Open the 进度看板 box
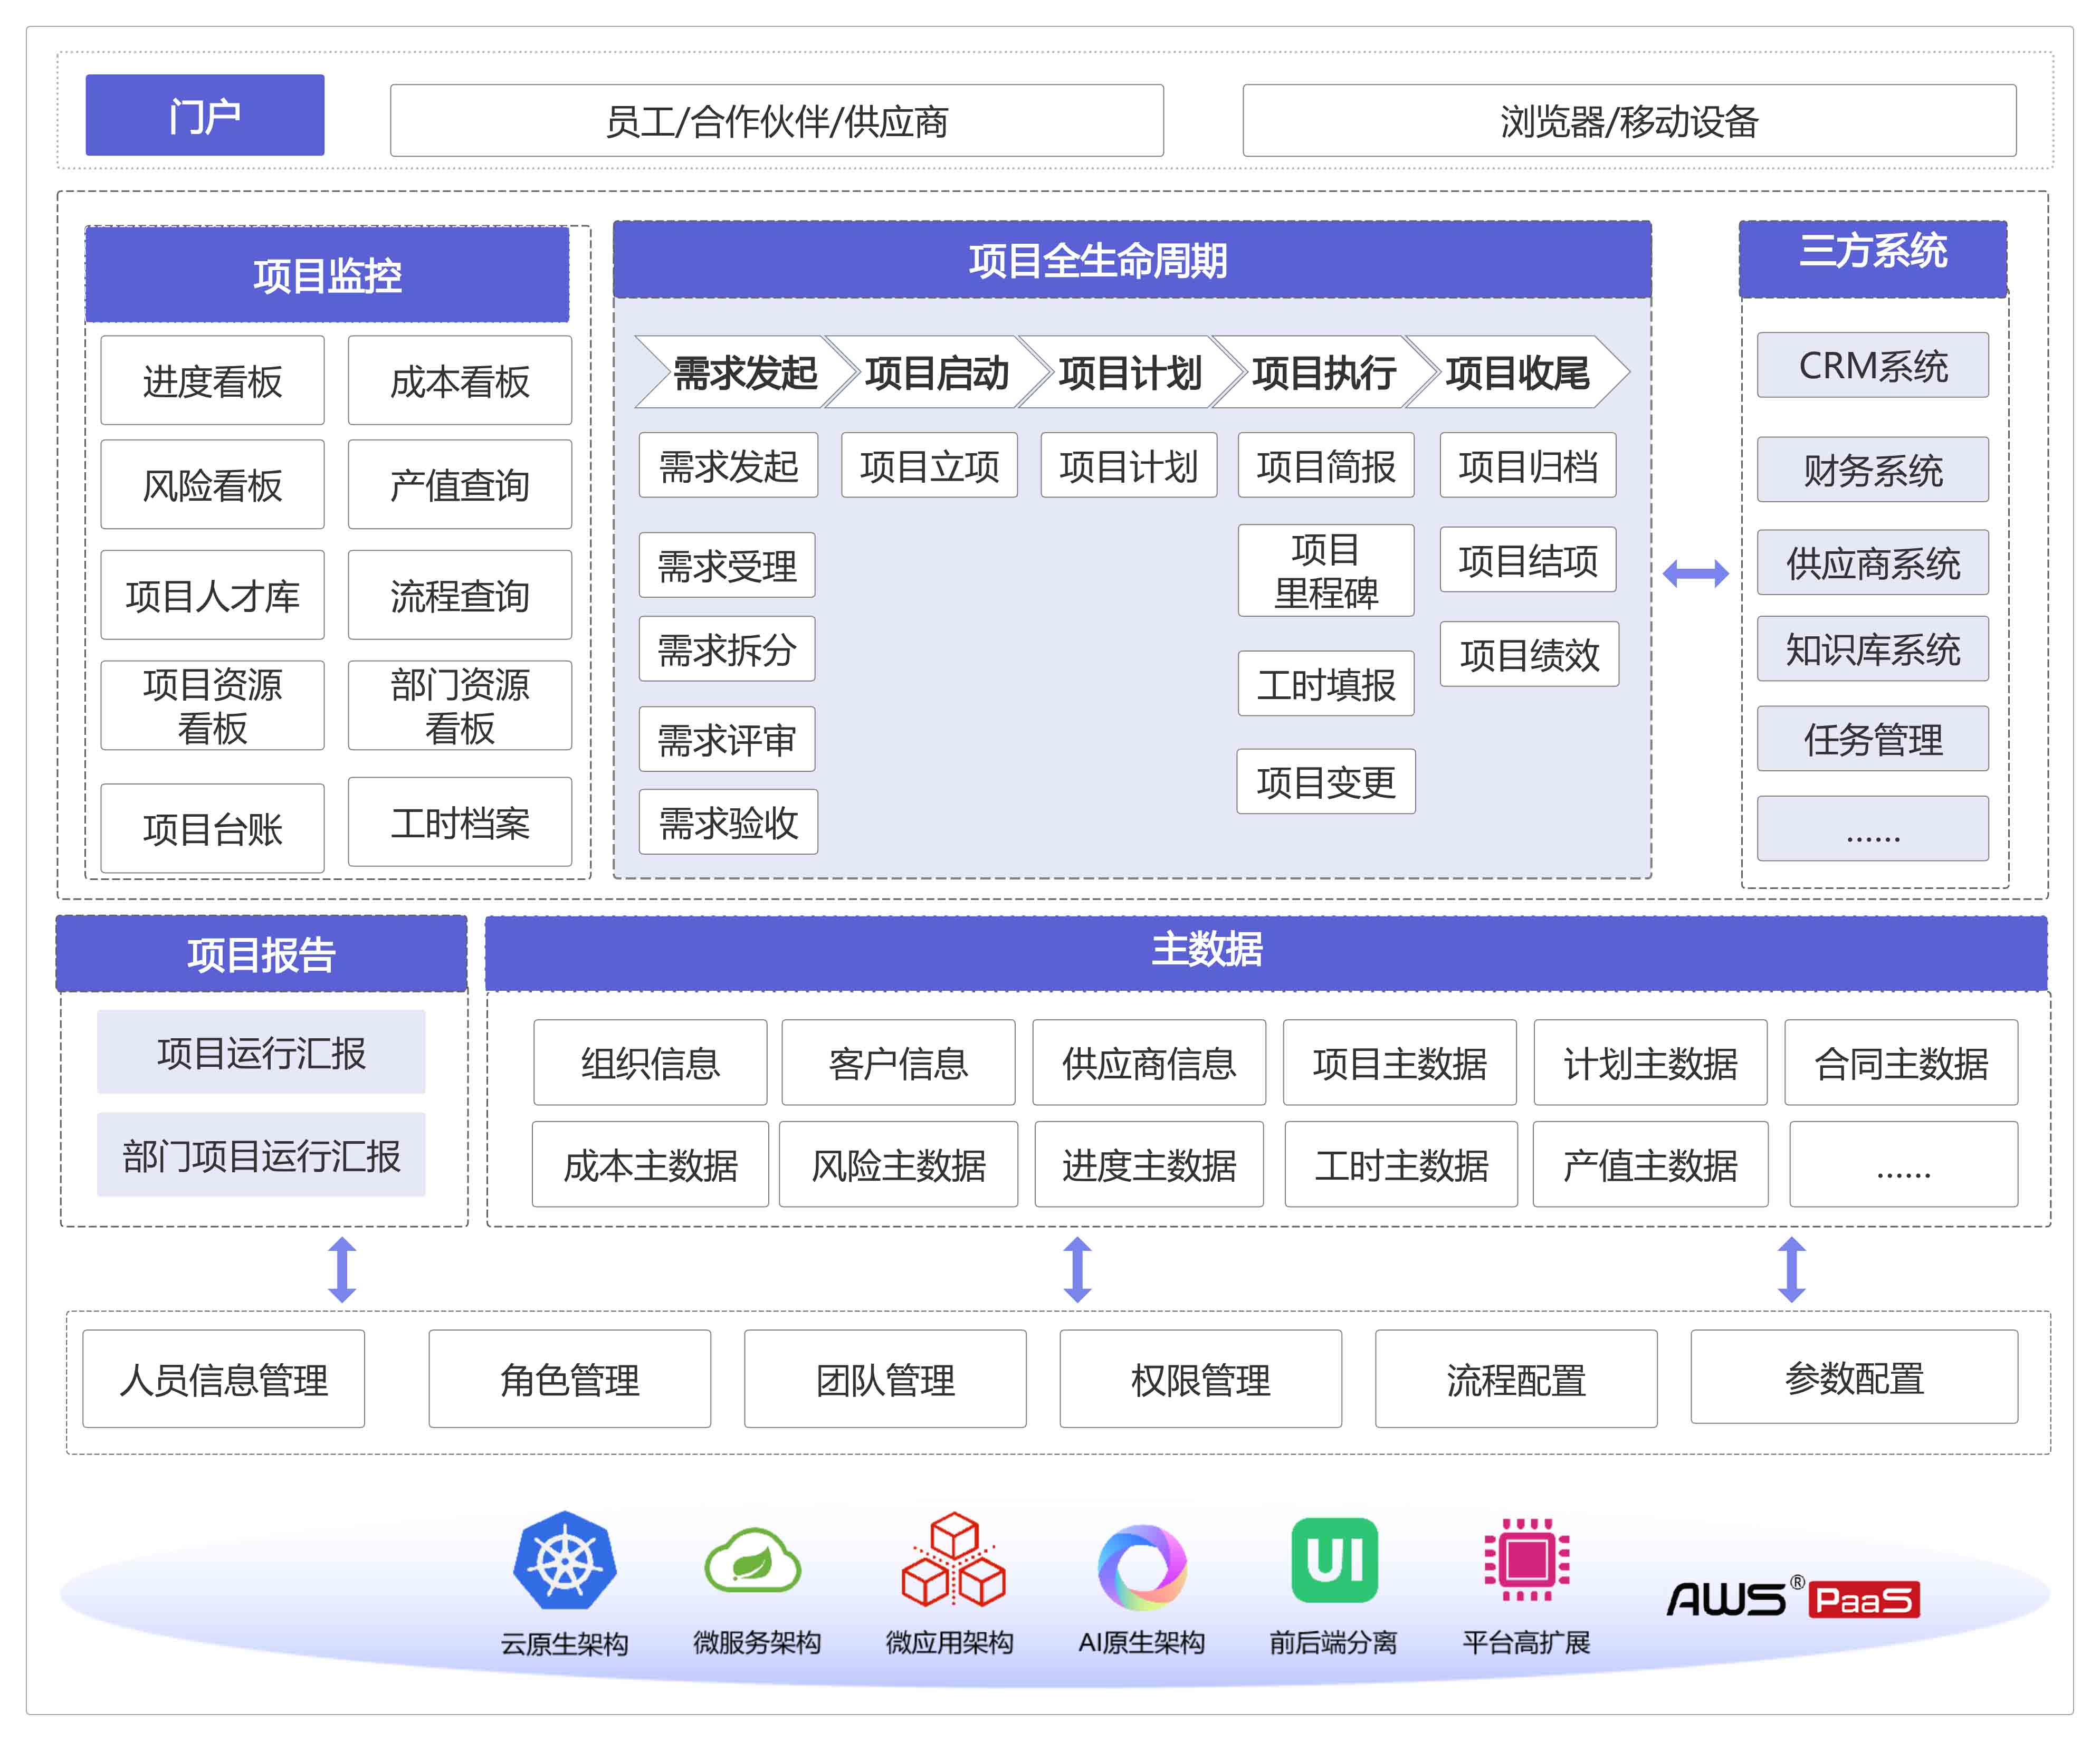This screenshot has height=1741, width=2100. click(x=212, y=381)
